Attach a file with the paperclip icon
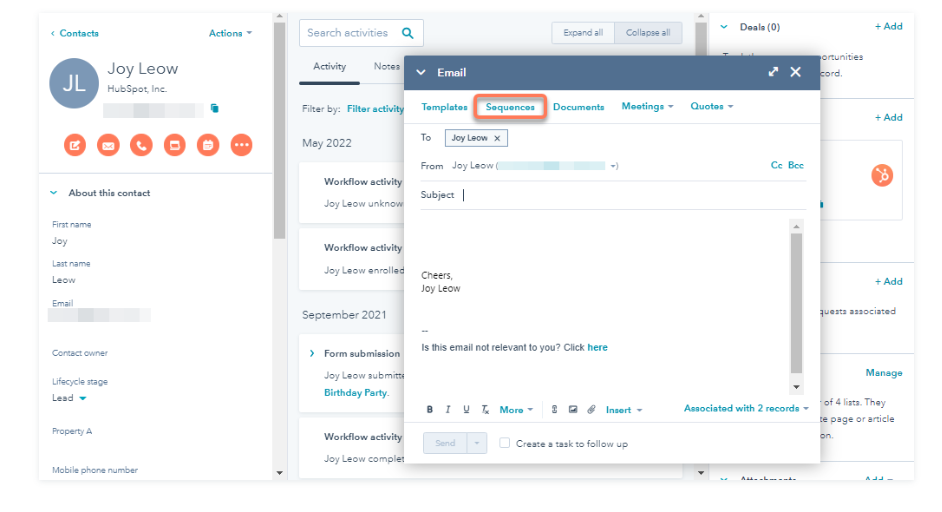Image resolution: width=942 pixels, height=512 pixels. pyautogui.click(x=592, y=409)
